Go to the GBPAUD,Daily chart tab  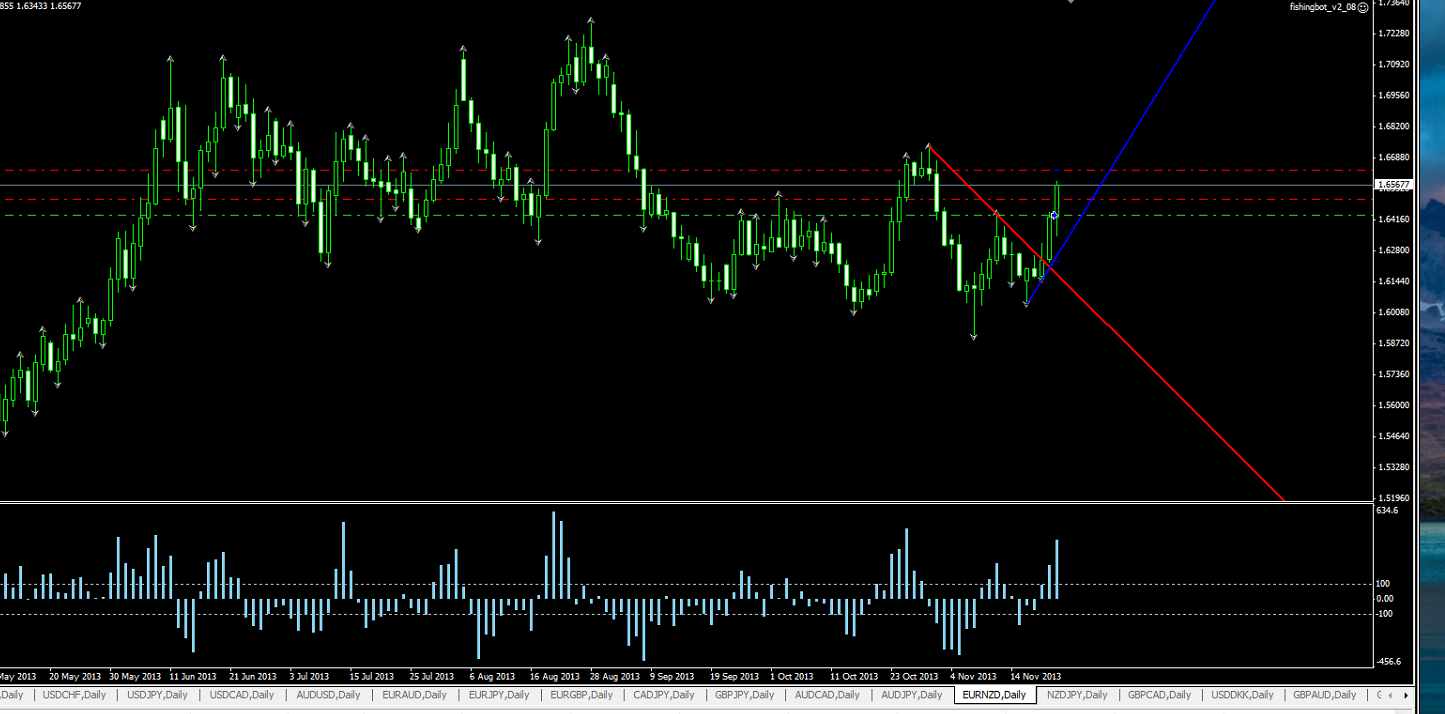(x=1324, y=695)
